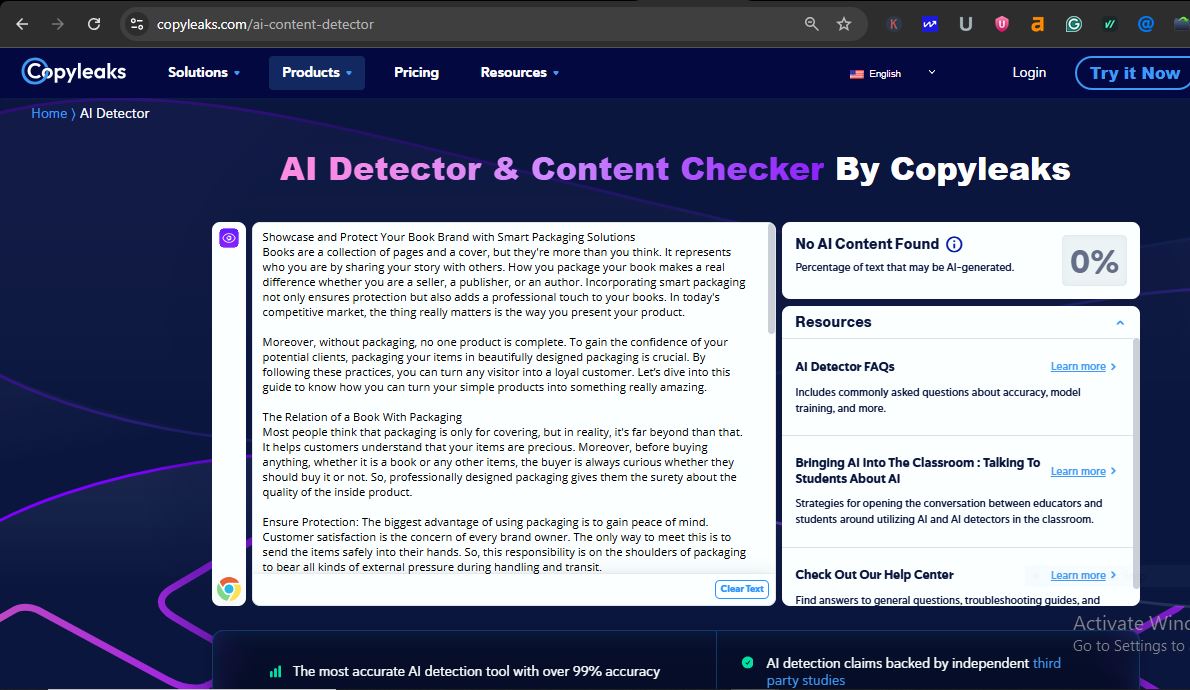Image resolution: width=1190 pixels, height=690 pixels.
Task: Open the red shield extension icon
Action: pyautogui.click(x=1002, y=24)
